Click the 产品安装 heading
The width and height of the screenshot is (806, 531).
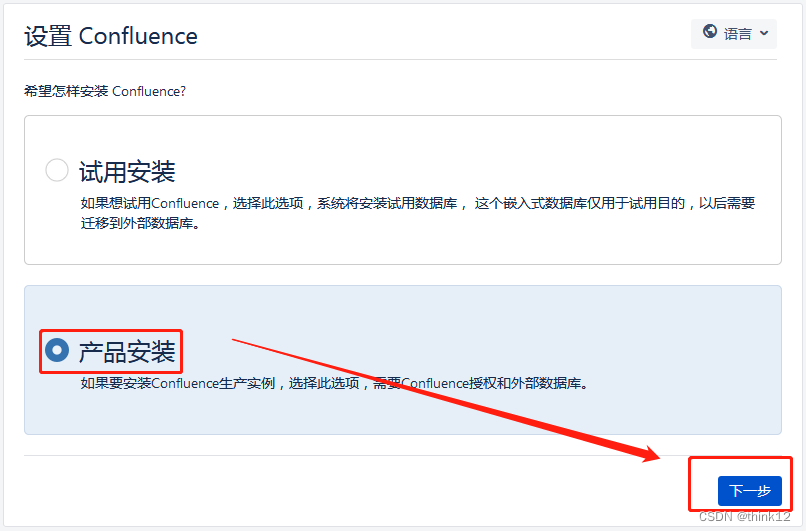pyautogui.click(x=127, y=352)
